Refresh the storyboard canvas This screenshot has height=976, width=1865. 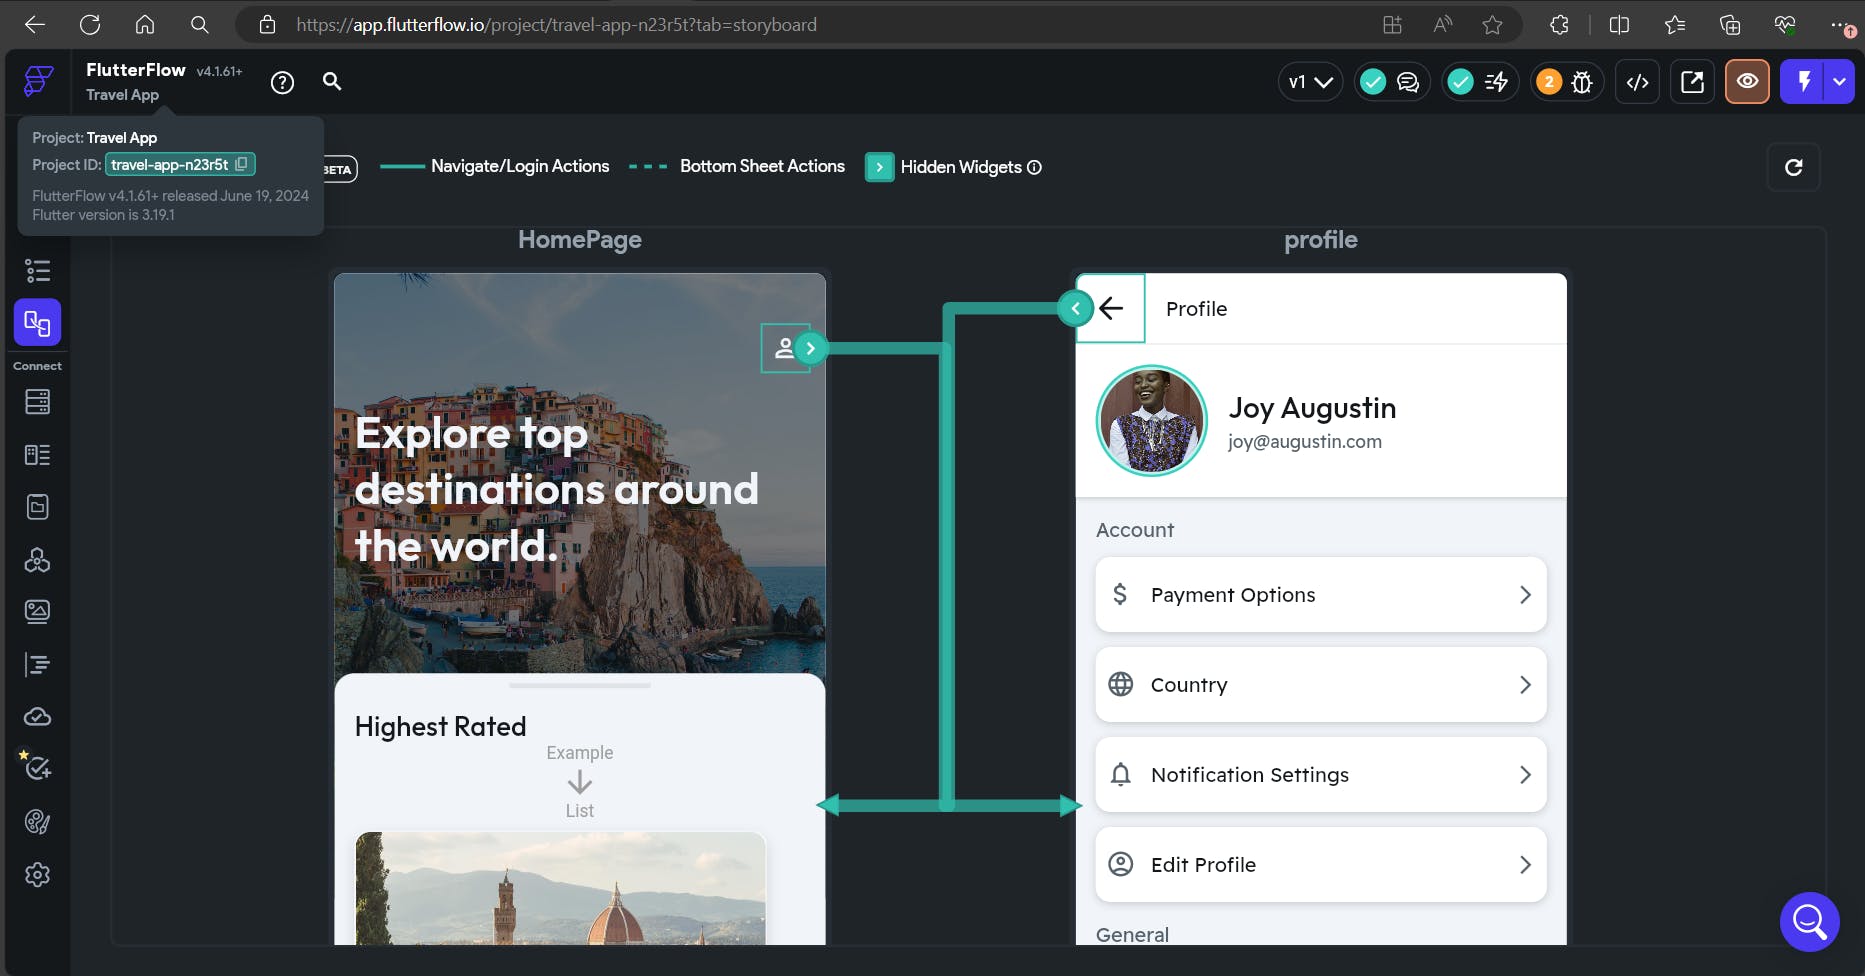click(x=1794, y=167)
